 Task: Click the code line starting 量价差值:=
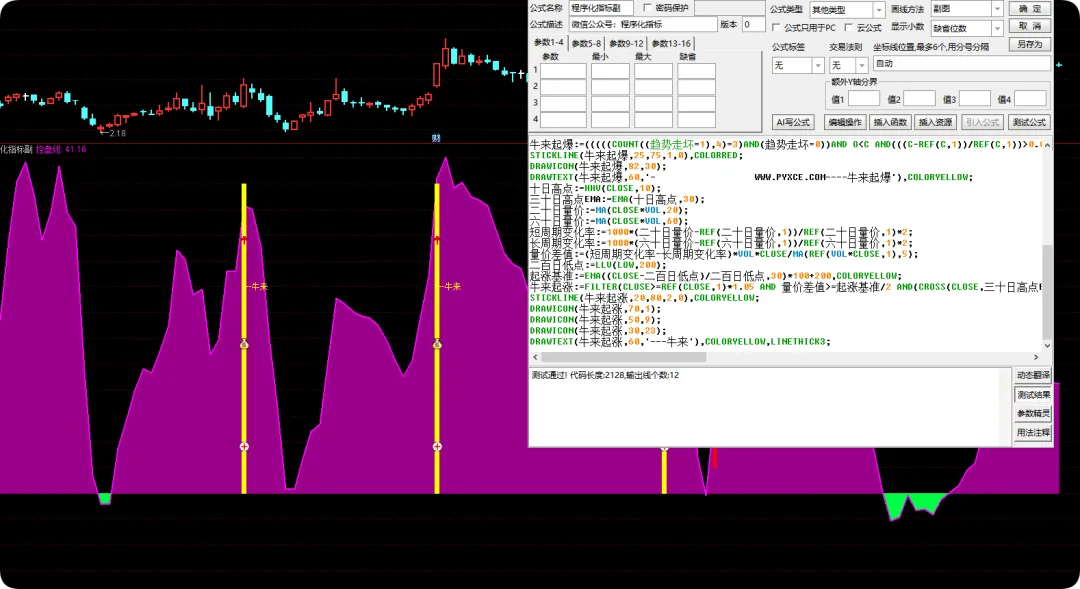click(724, 254)
